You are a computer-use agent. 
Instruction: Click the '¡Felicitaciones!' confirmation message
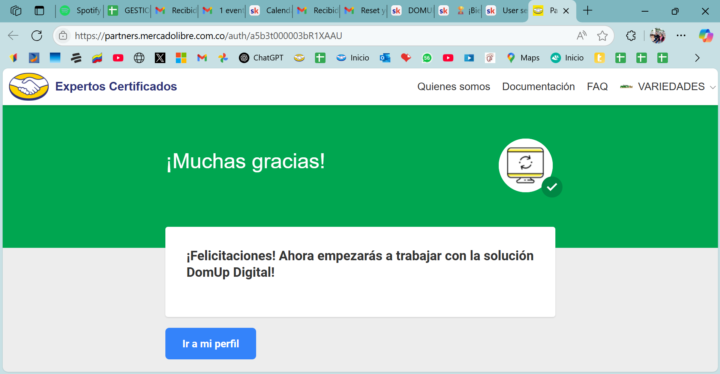[360, 264]
